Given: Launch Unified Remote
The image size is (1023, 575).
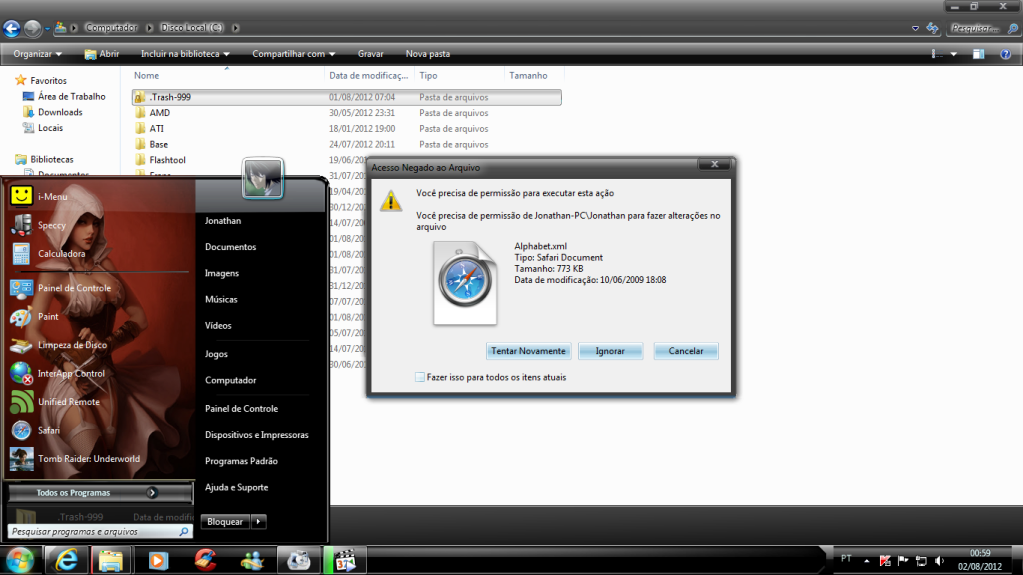Looking at the screenshot, I should tap(68, 401).
